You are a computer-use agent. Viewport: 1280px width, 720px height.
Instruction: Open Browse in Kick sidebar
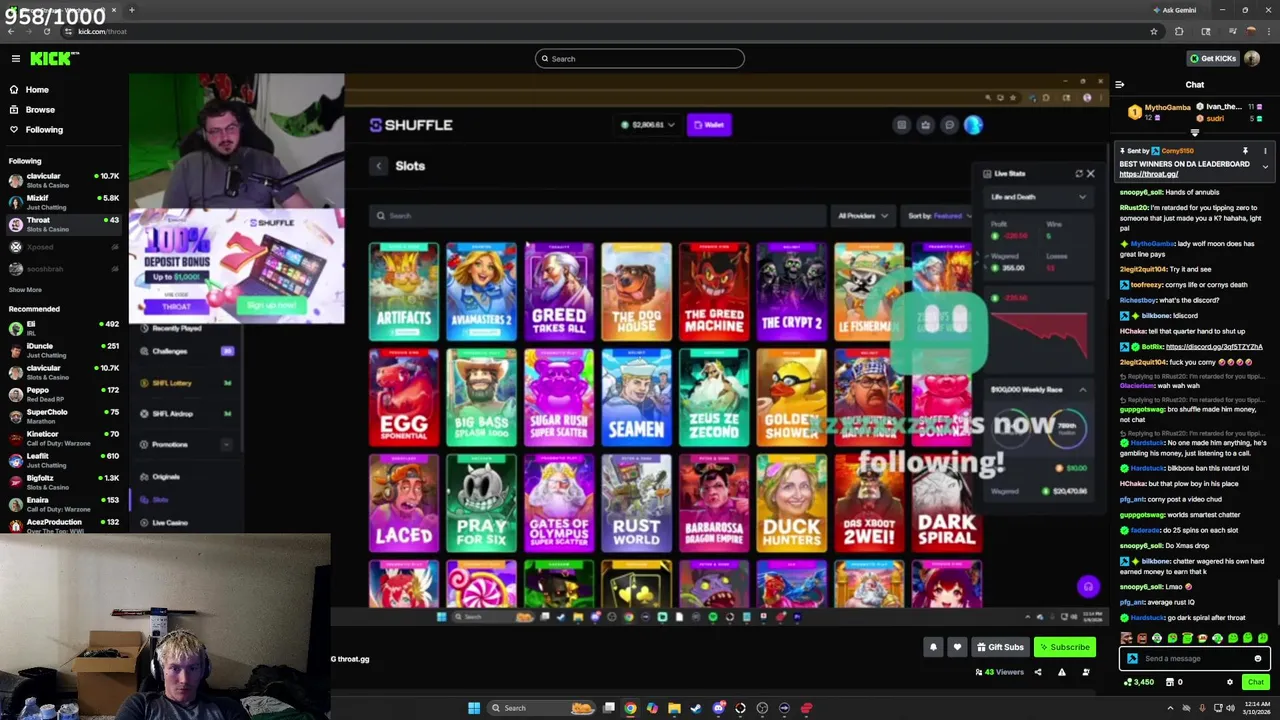40,110
